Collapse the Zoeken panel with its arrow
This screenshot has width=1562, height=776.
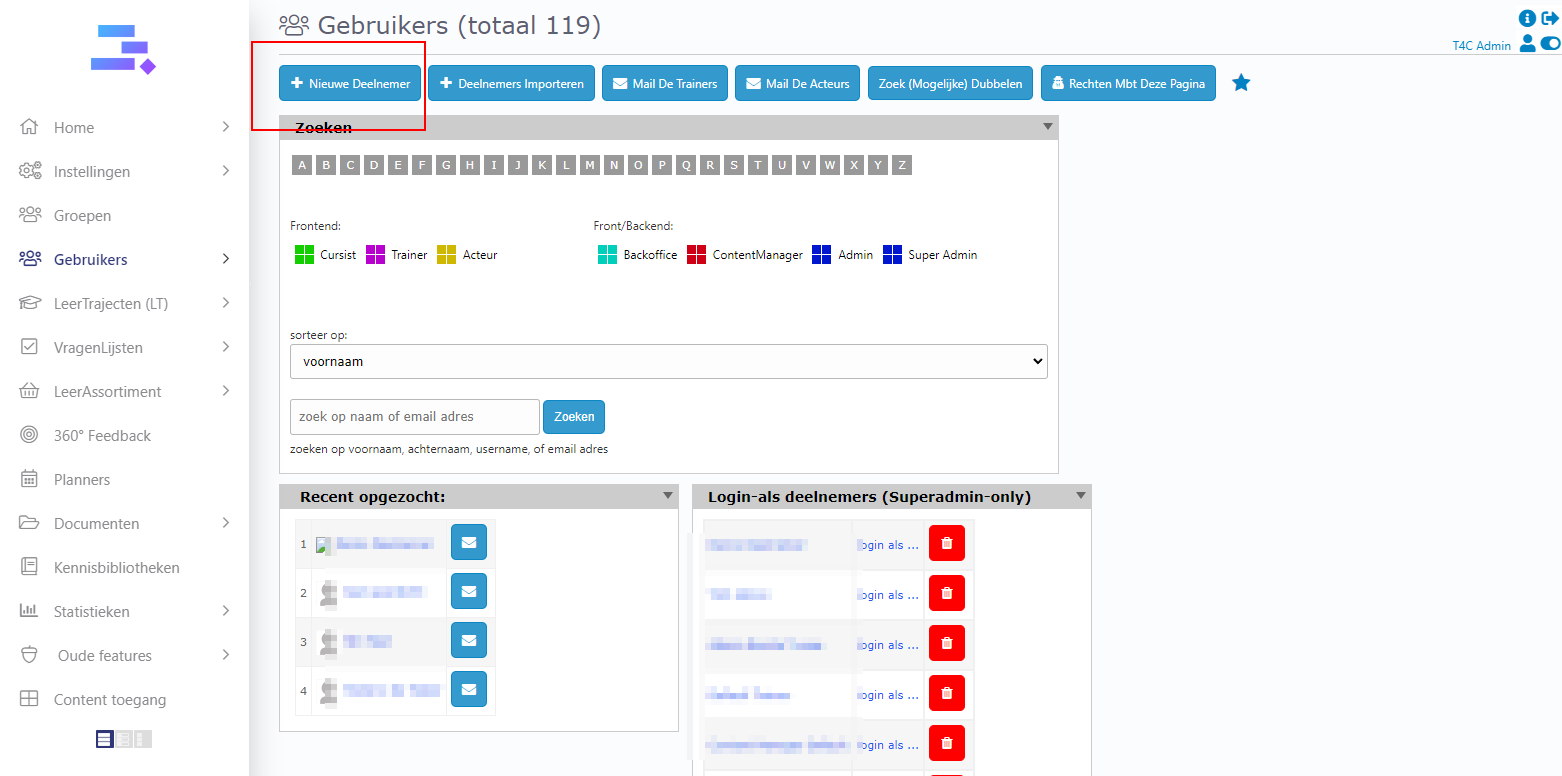pyautogui.click(x=1047, y=127)
